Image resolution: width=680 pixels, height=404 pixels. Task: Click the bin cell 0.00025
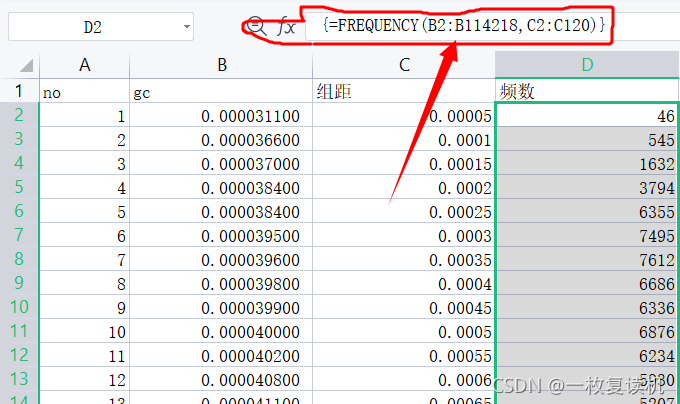pos(404,211)
